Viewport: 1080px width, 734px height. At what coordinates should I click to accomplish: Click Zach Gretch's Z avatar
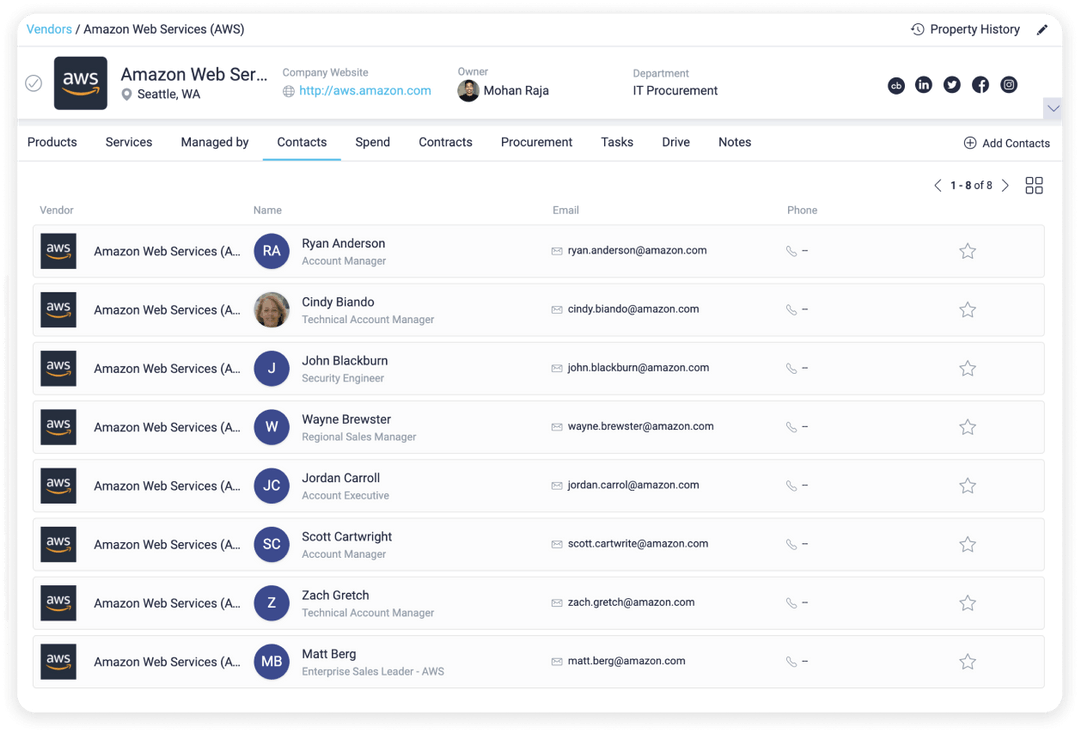tap(271, 603)
